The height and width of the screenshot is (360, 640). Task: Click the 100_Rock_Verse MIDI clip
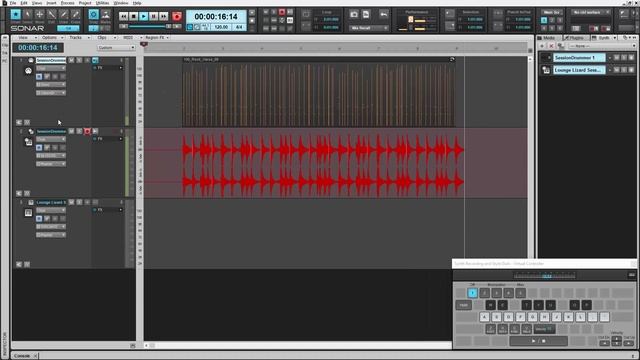pos(319,92)
